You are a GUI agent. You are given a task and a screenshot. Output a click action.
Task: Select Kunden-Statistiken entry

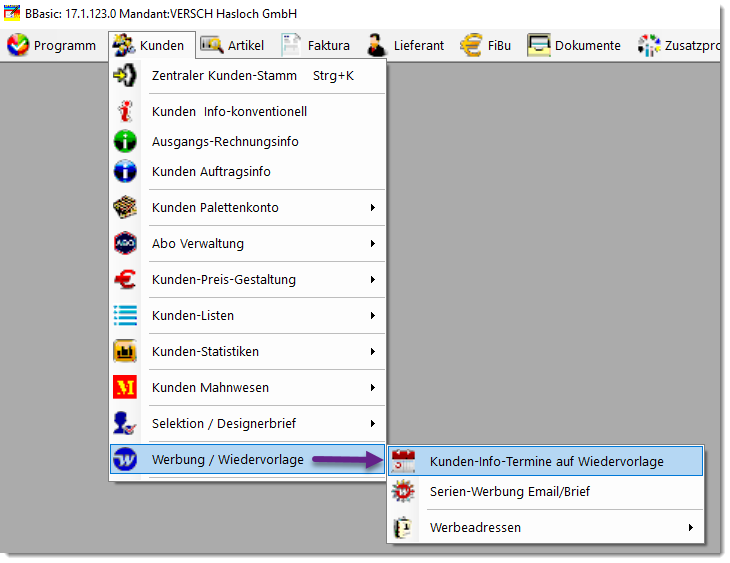click(x=247, y=351)
